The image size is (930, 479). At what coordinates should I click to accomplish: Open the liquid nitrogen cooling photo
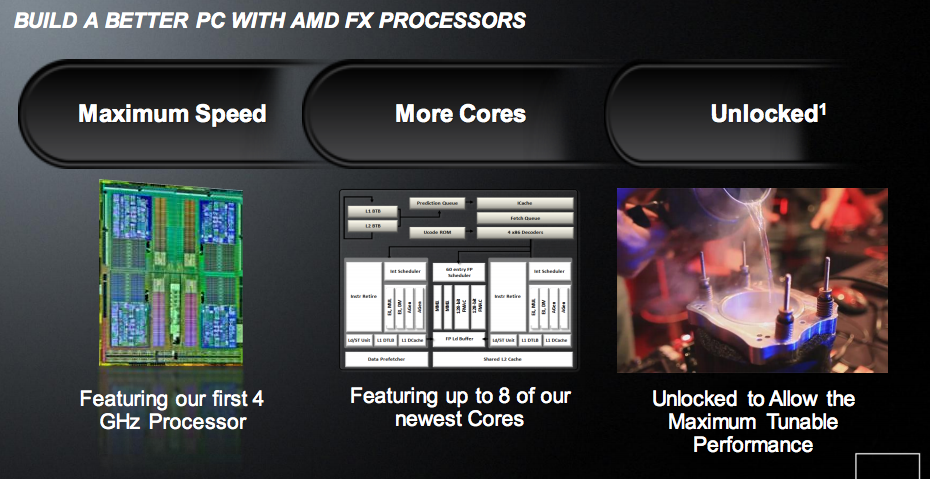click(752, 280)
